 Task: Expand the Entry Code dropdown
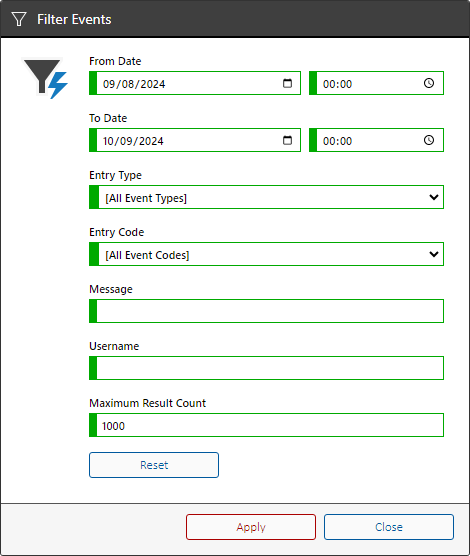click(266, 254)
